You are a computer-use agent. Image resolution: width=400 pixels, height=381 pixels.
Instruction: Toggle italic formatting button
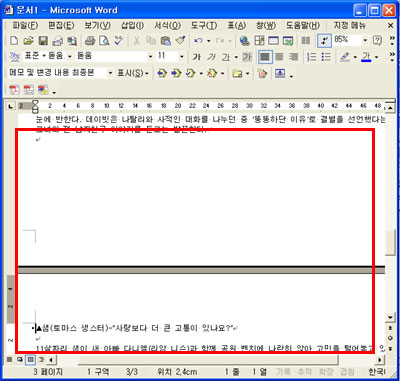211,57
